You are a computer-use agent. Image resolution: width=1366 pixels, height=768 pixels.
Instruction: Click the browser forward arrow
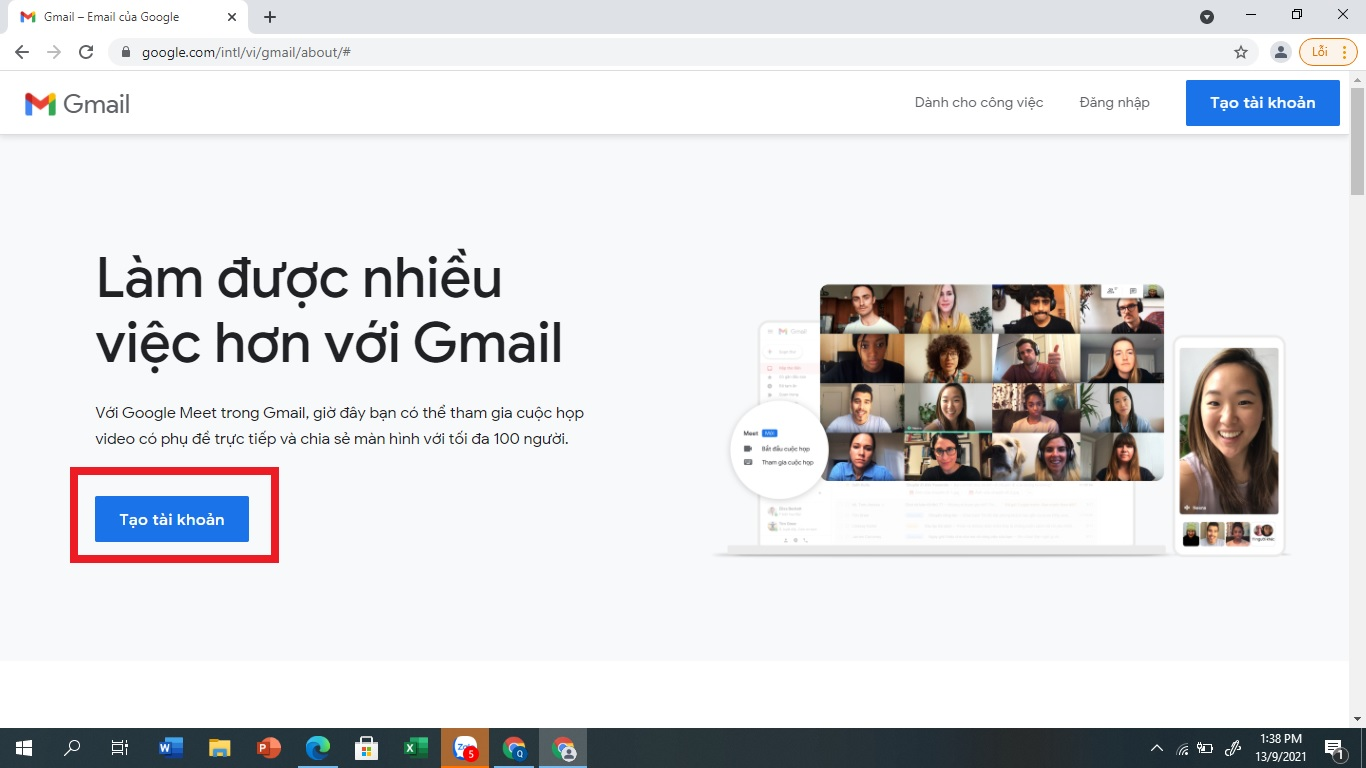[x=54, y=52]
